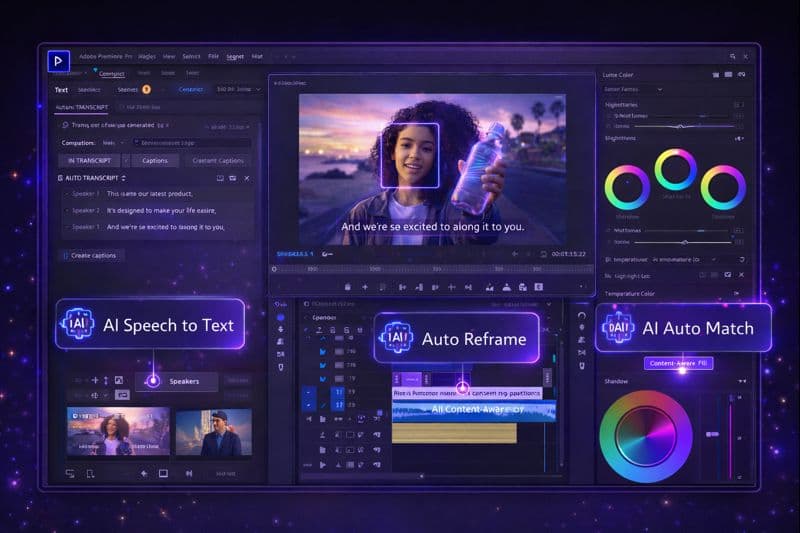Click the Captions button
Viewport: 800px width, 533px height.
[155, 160]
